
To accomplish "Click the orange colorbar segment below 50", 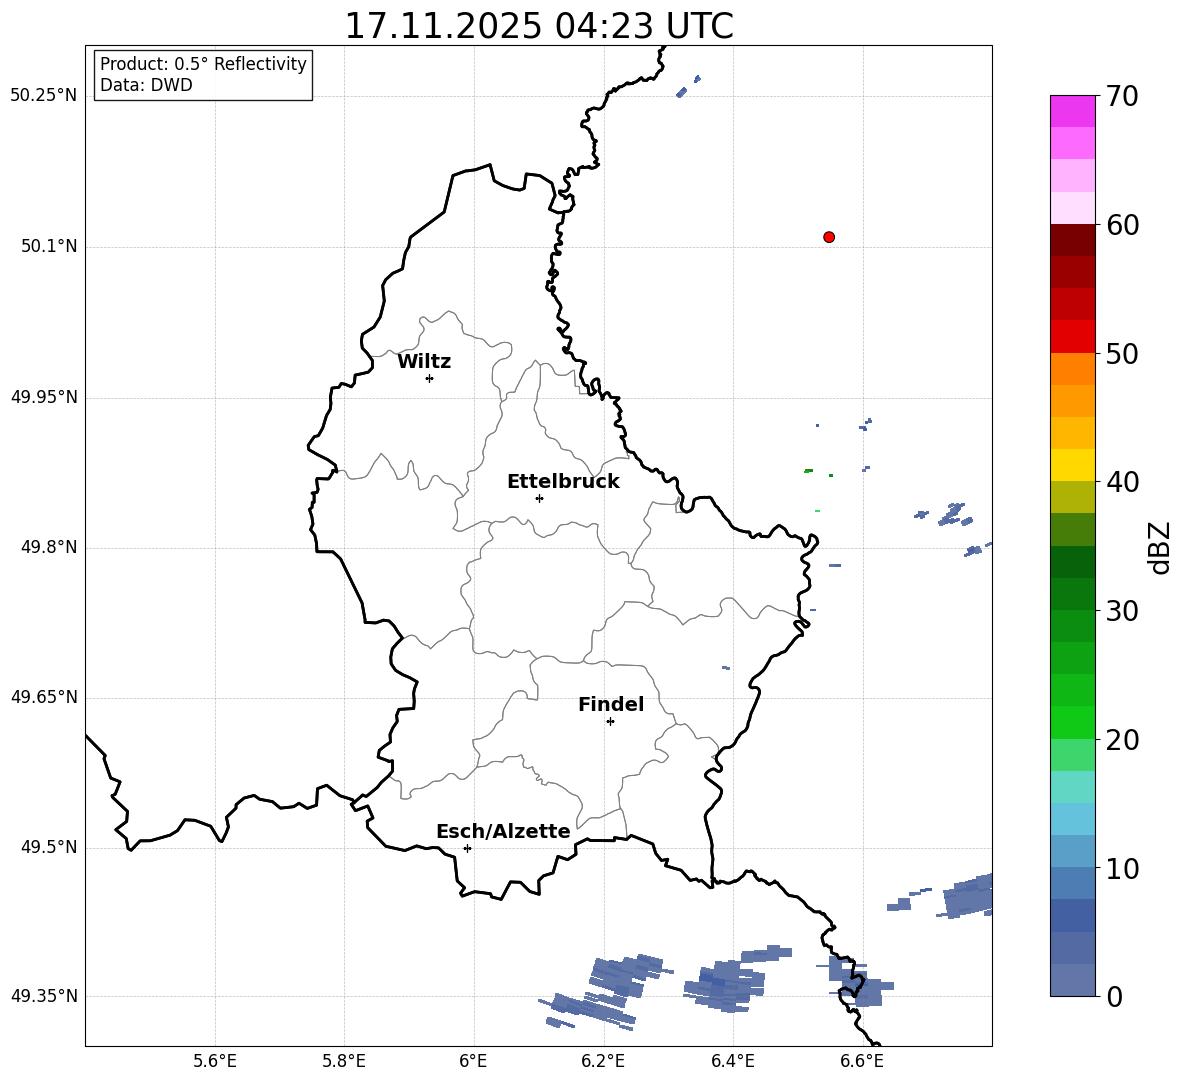I will tap(1072, 369).
